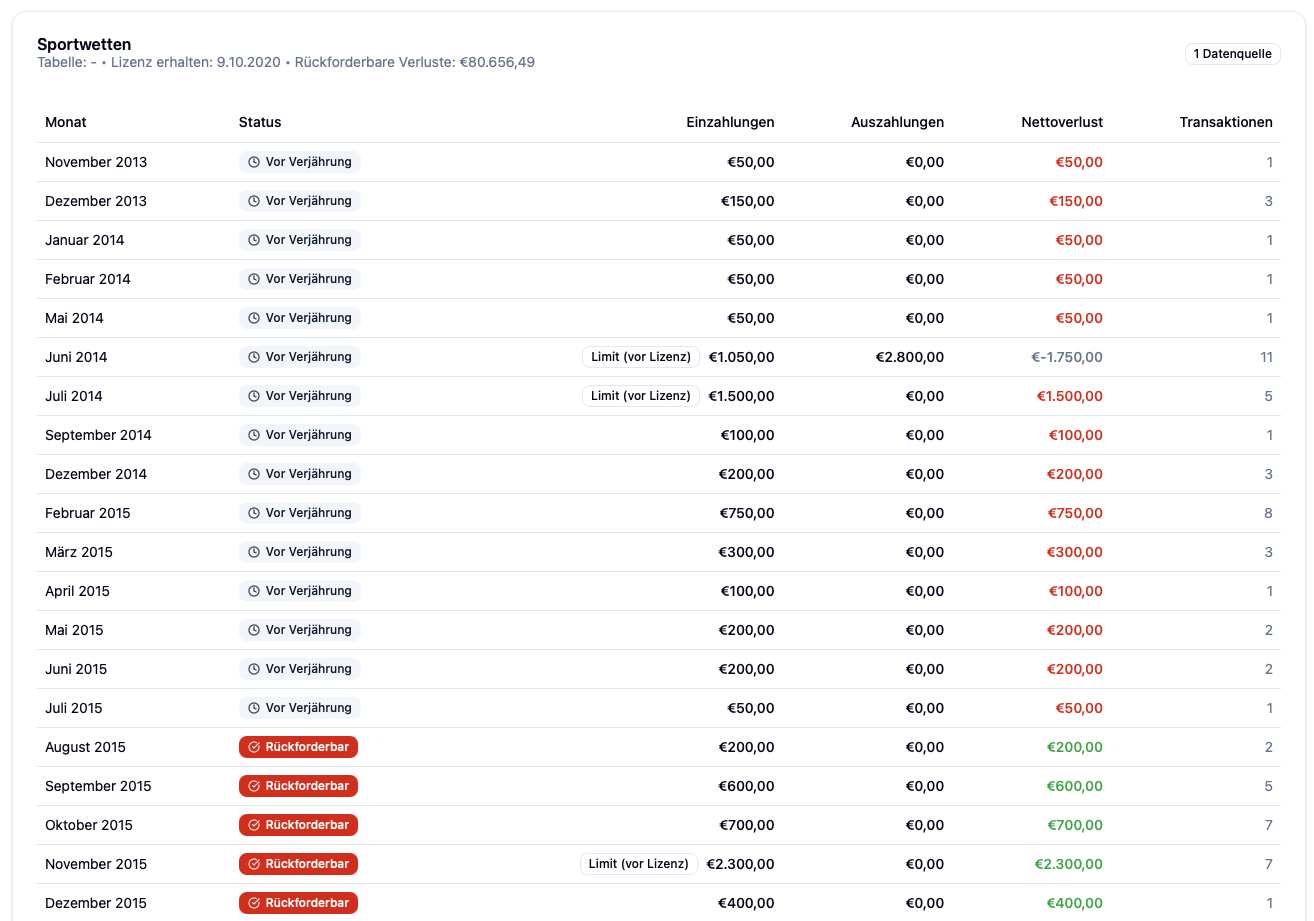Expand the Limit (vor Lizenz) tag on Juni 2014
Image resolution: width=1314 pixels, height=921 pixels.
pos(640,357)
